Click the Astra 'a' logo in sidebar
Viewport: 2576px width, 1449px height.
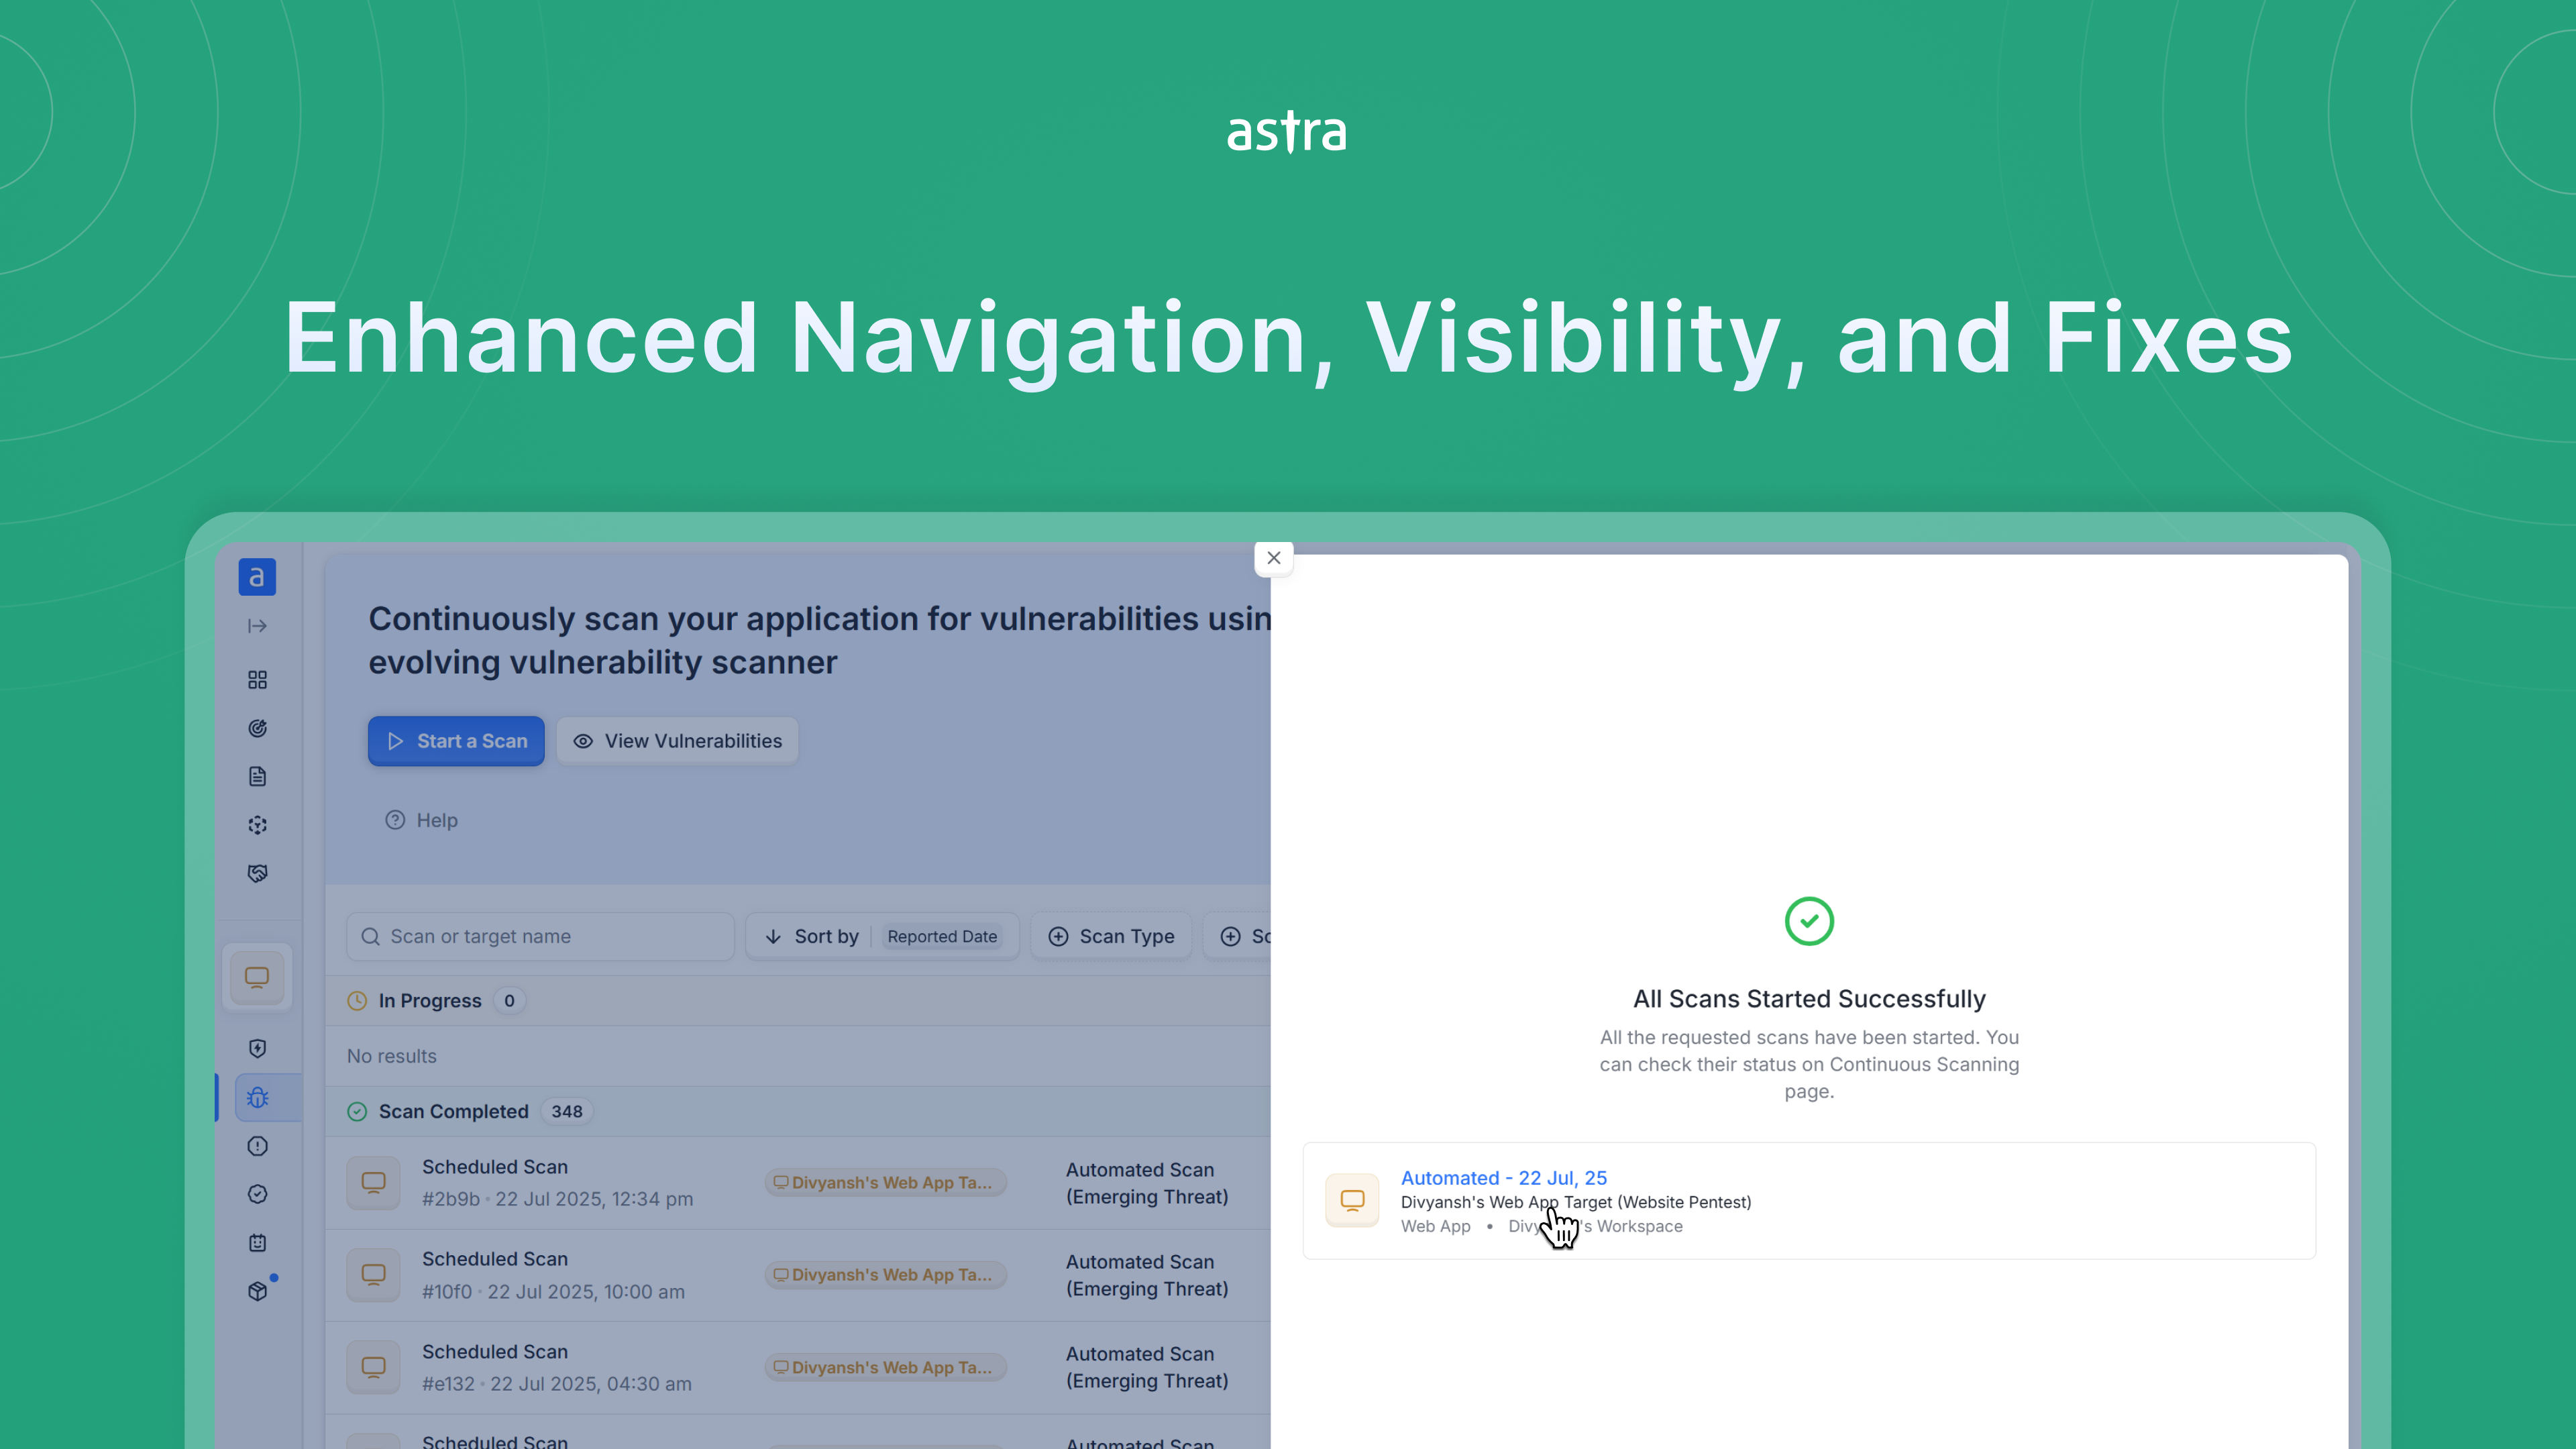(x=257, y=577)
